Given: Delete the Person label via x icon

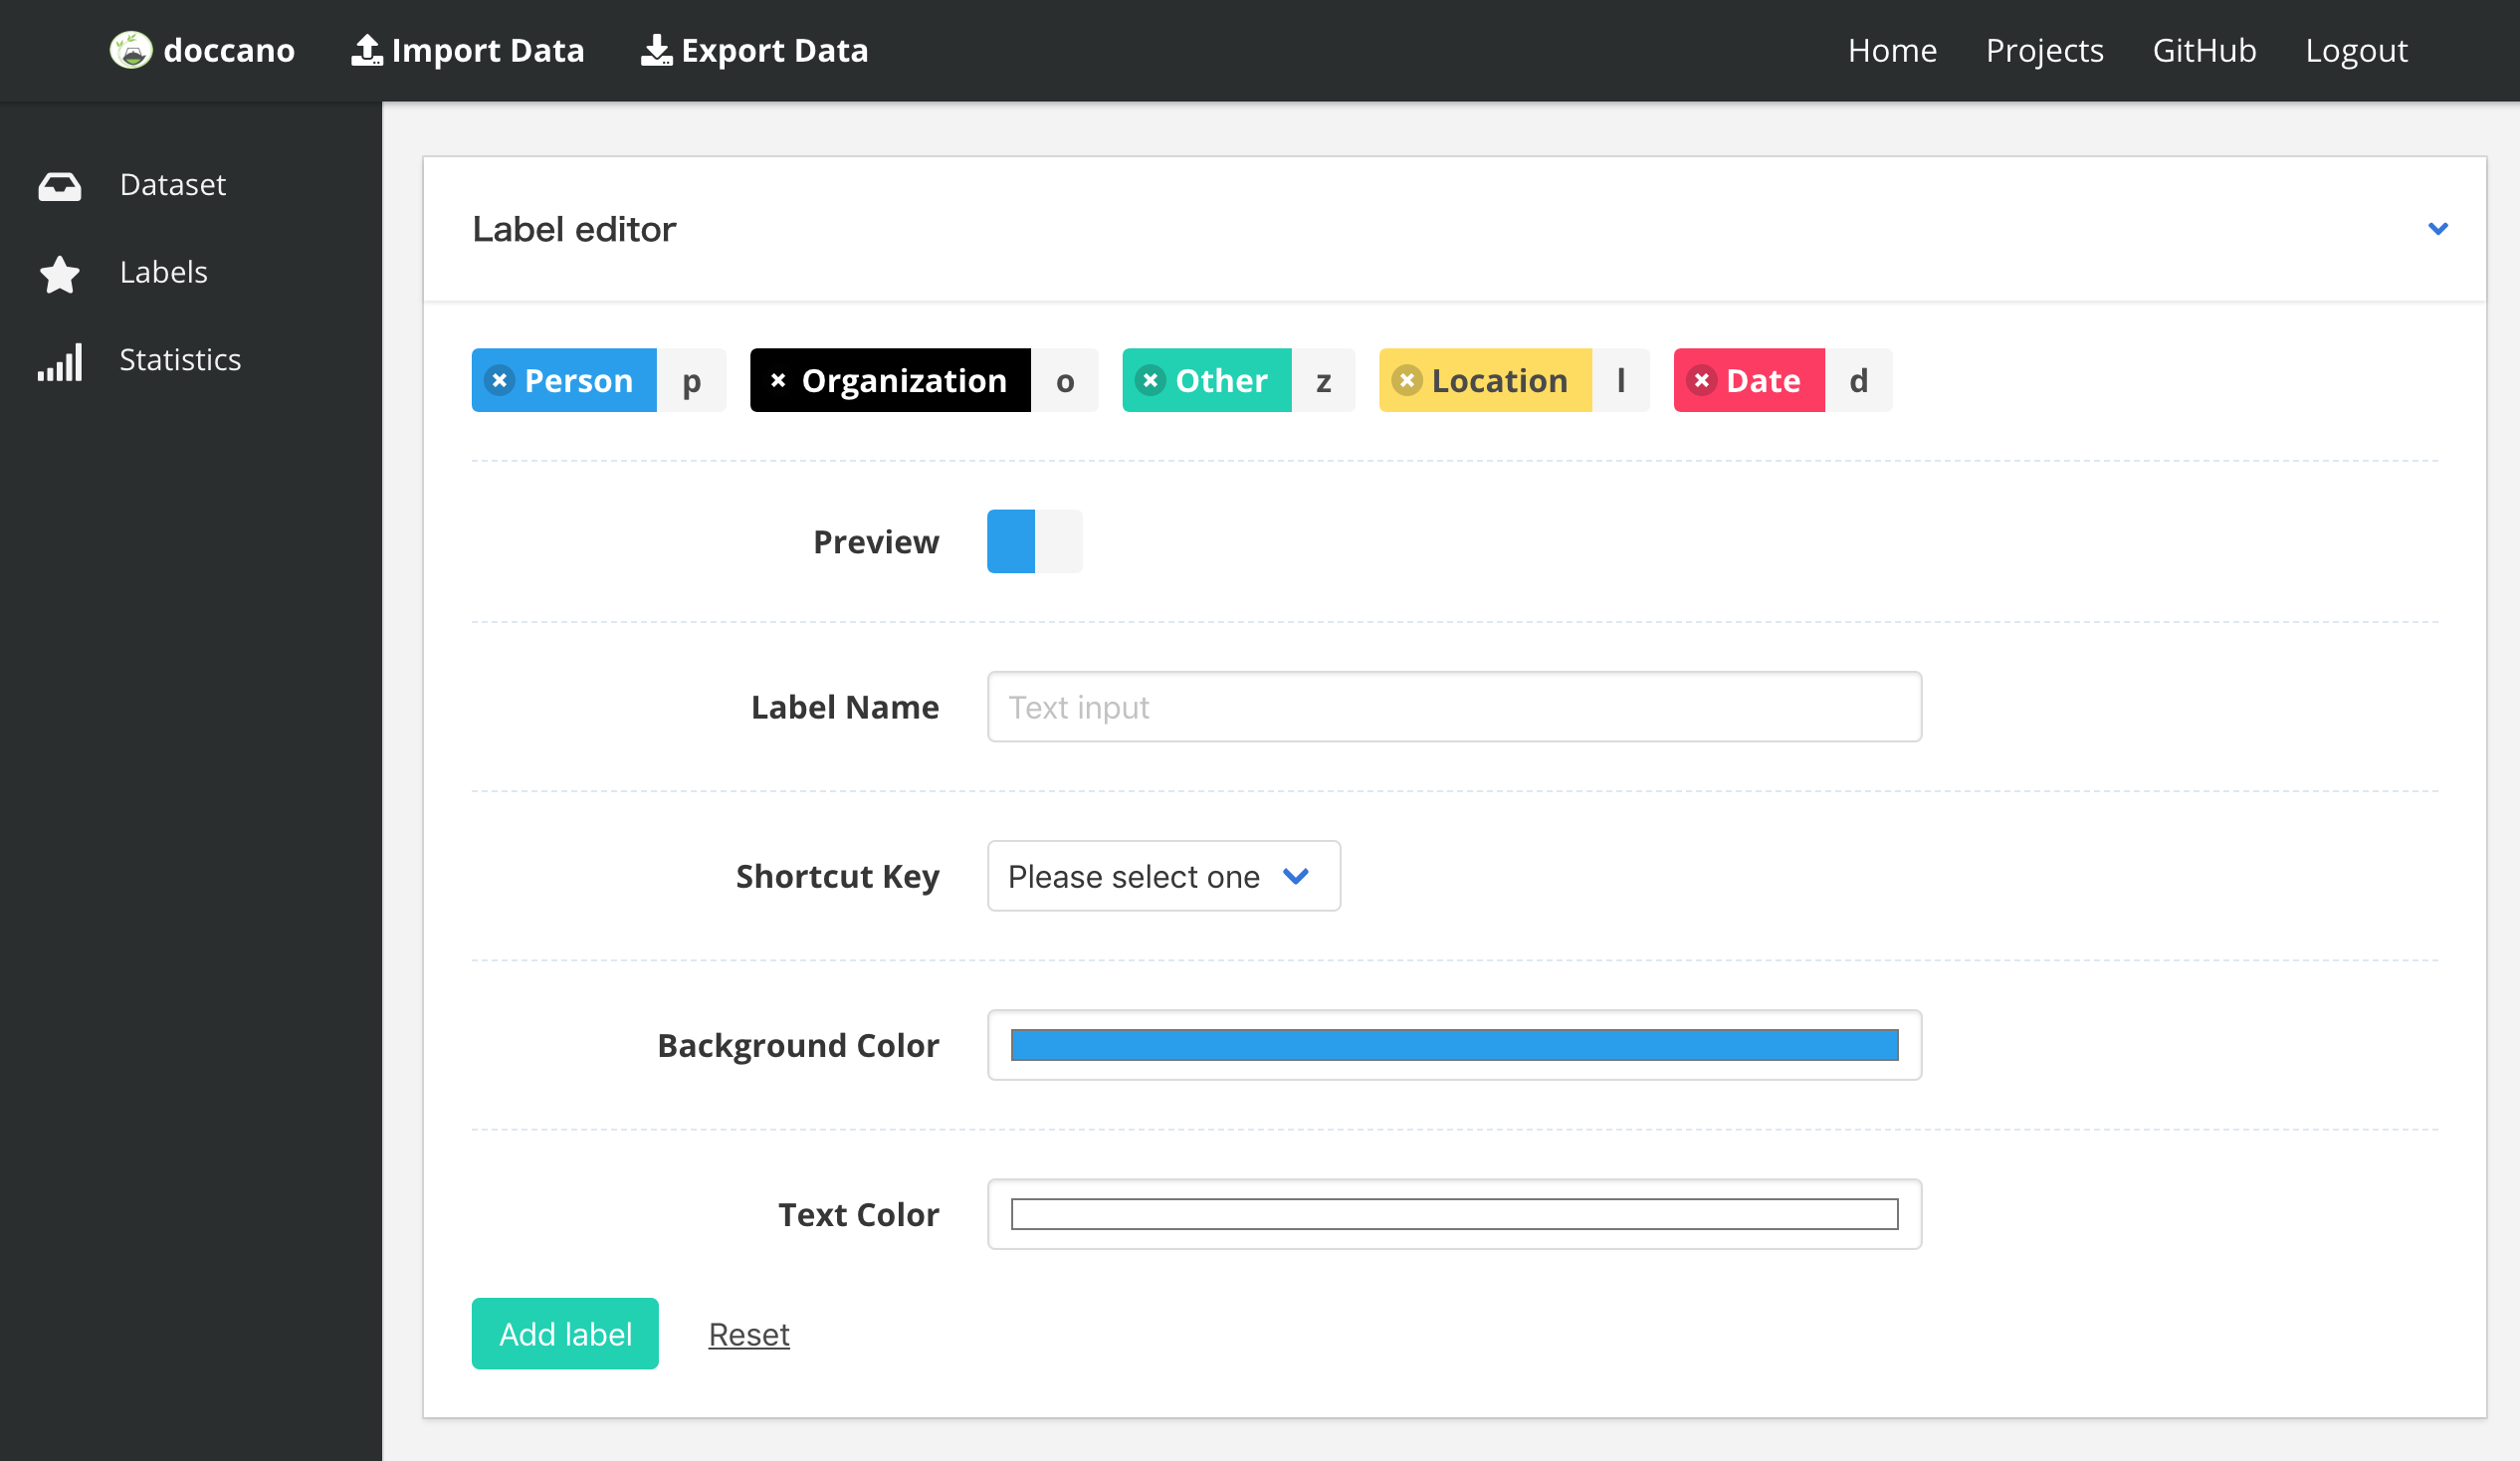Looking at the screenshot, I should (499, 380).
